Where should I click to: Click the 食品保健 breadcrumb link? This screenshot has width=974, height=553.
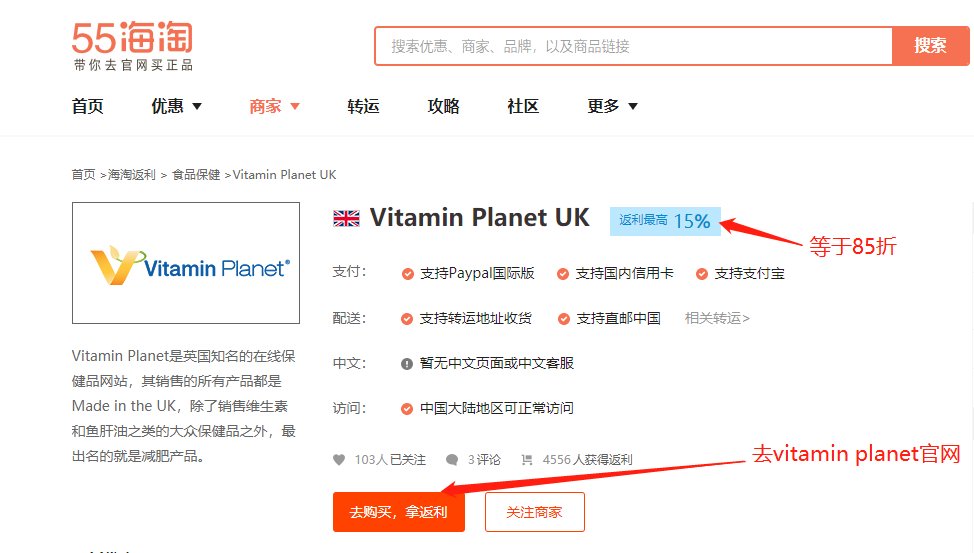pos(196,175)
